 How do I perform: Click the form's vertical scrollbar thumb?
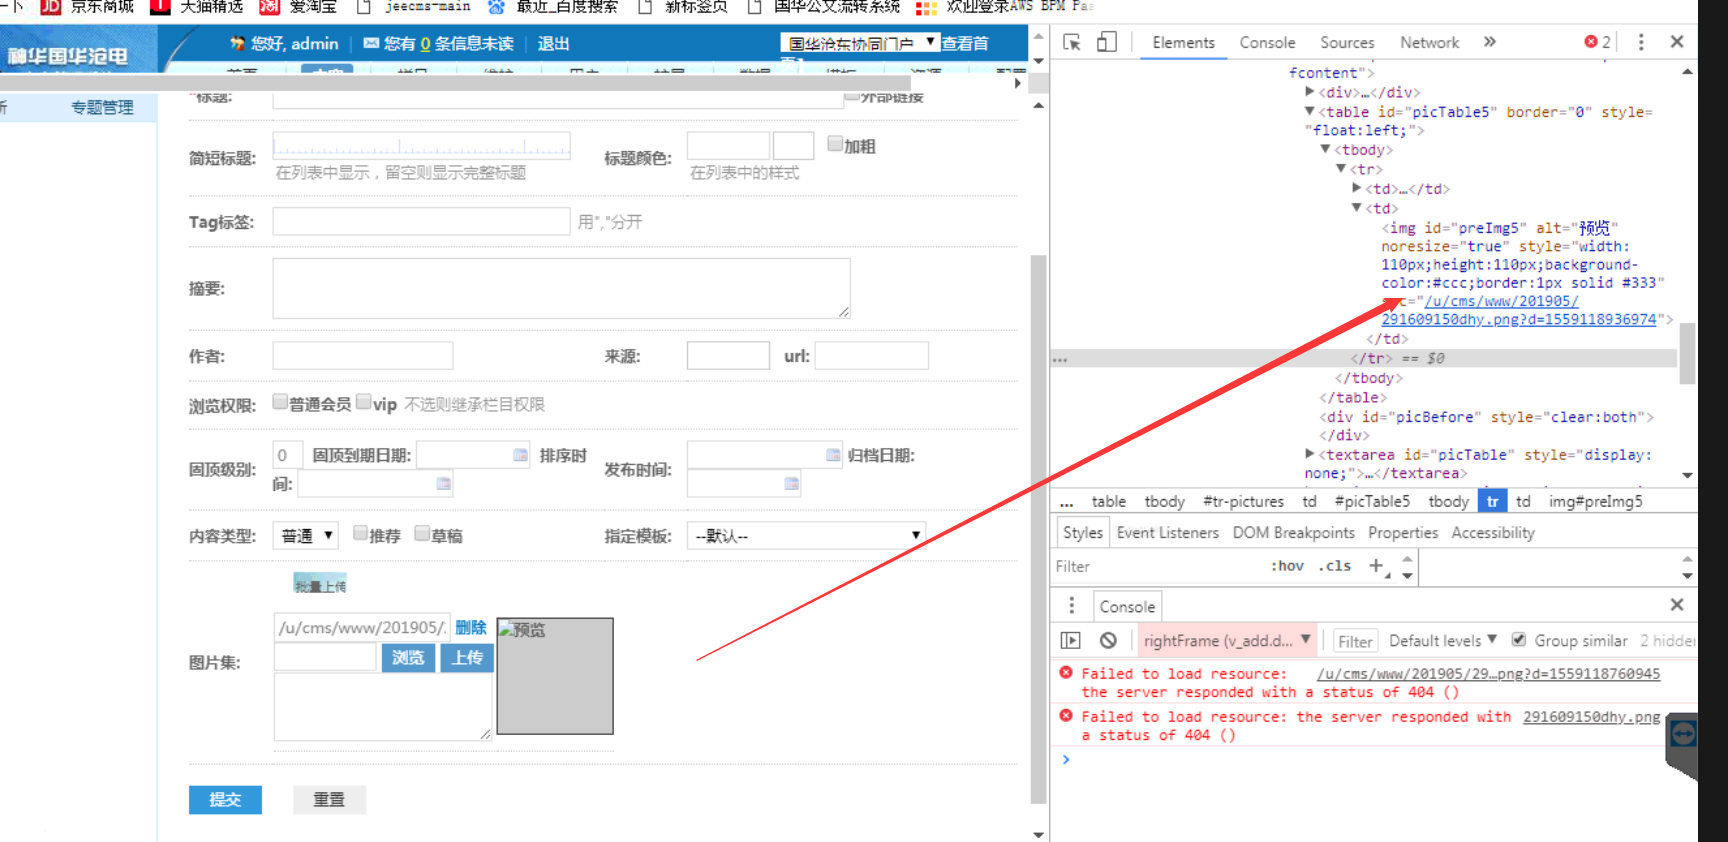tap(1038, 529)
